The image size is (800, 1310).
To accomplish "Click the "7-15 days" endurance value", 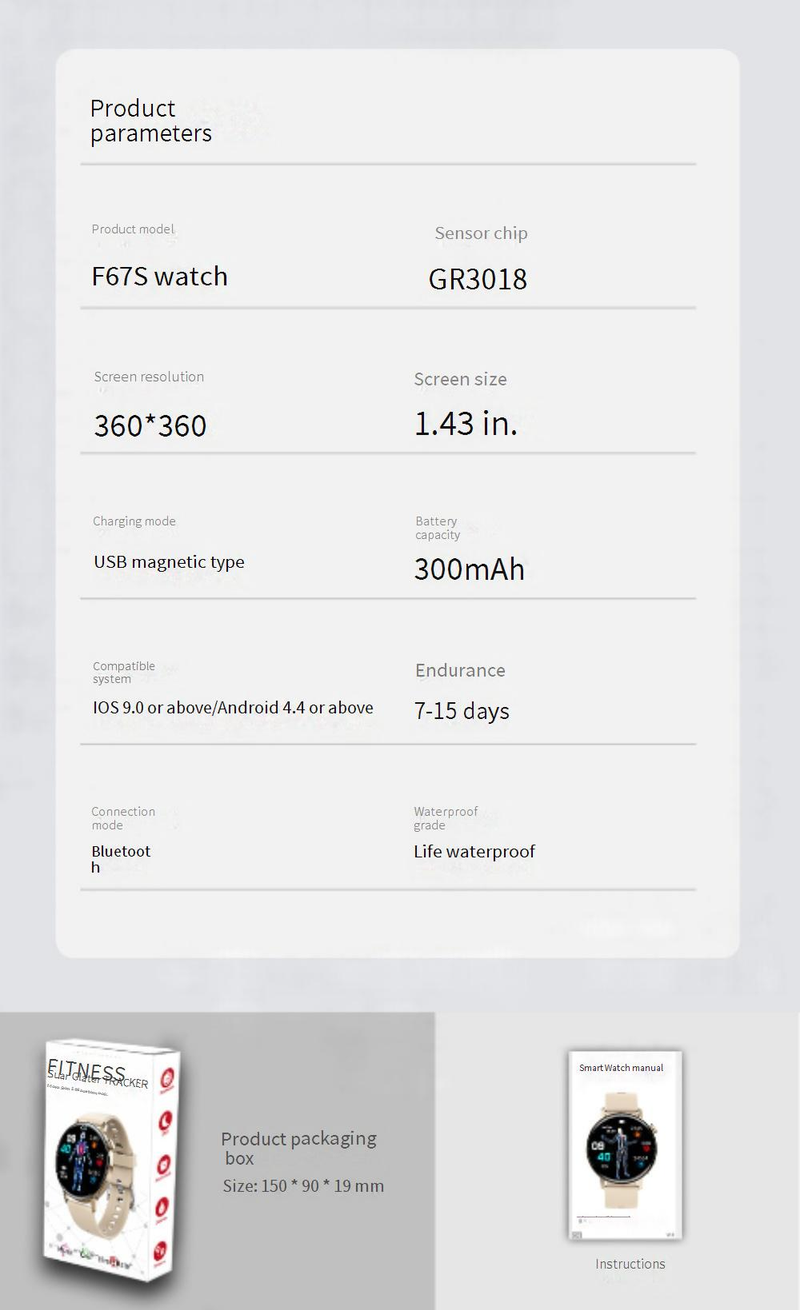I will pyautogui.click(x=462, y=711).
